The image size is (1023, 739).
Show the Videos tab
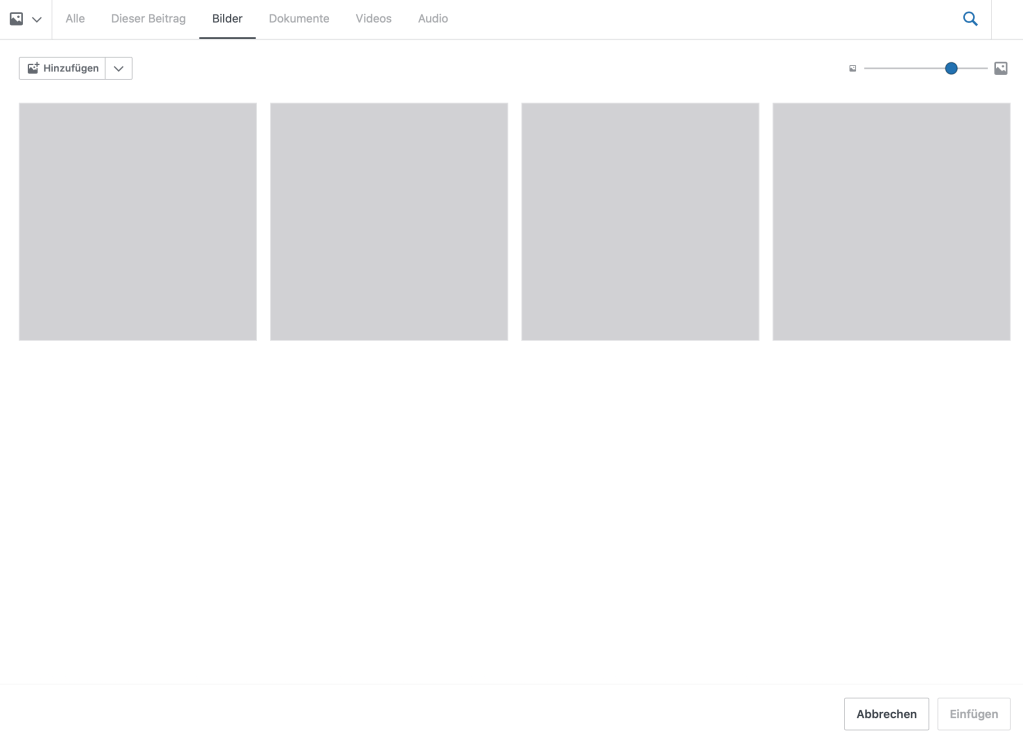[x=373, y=19]
